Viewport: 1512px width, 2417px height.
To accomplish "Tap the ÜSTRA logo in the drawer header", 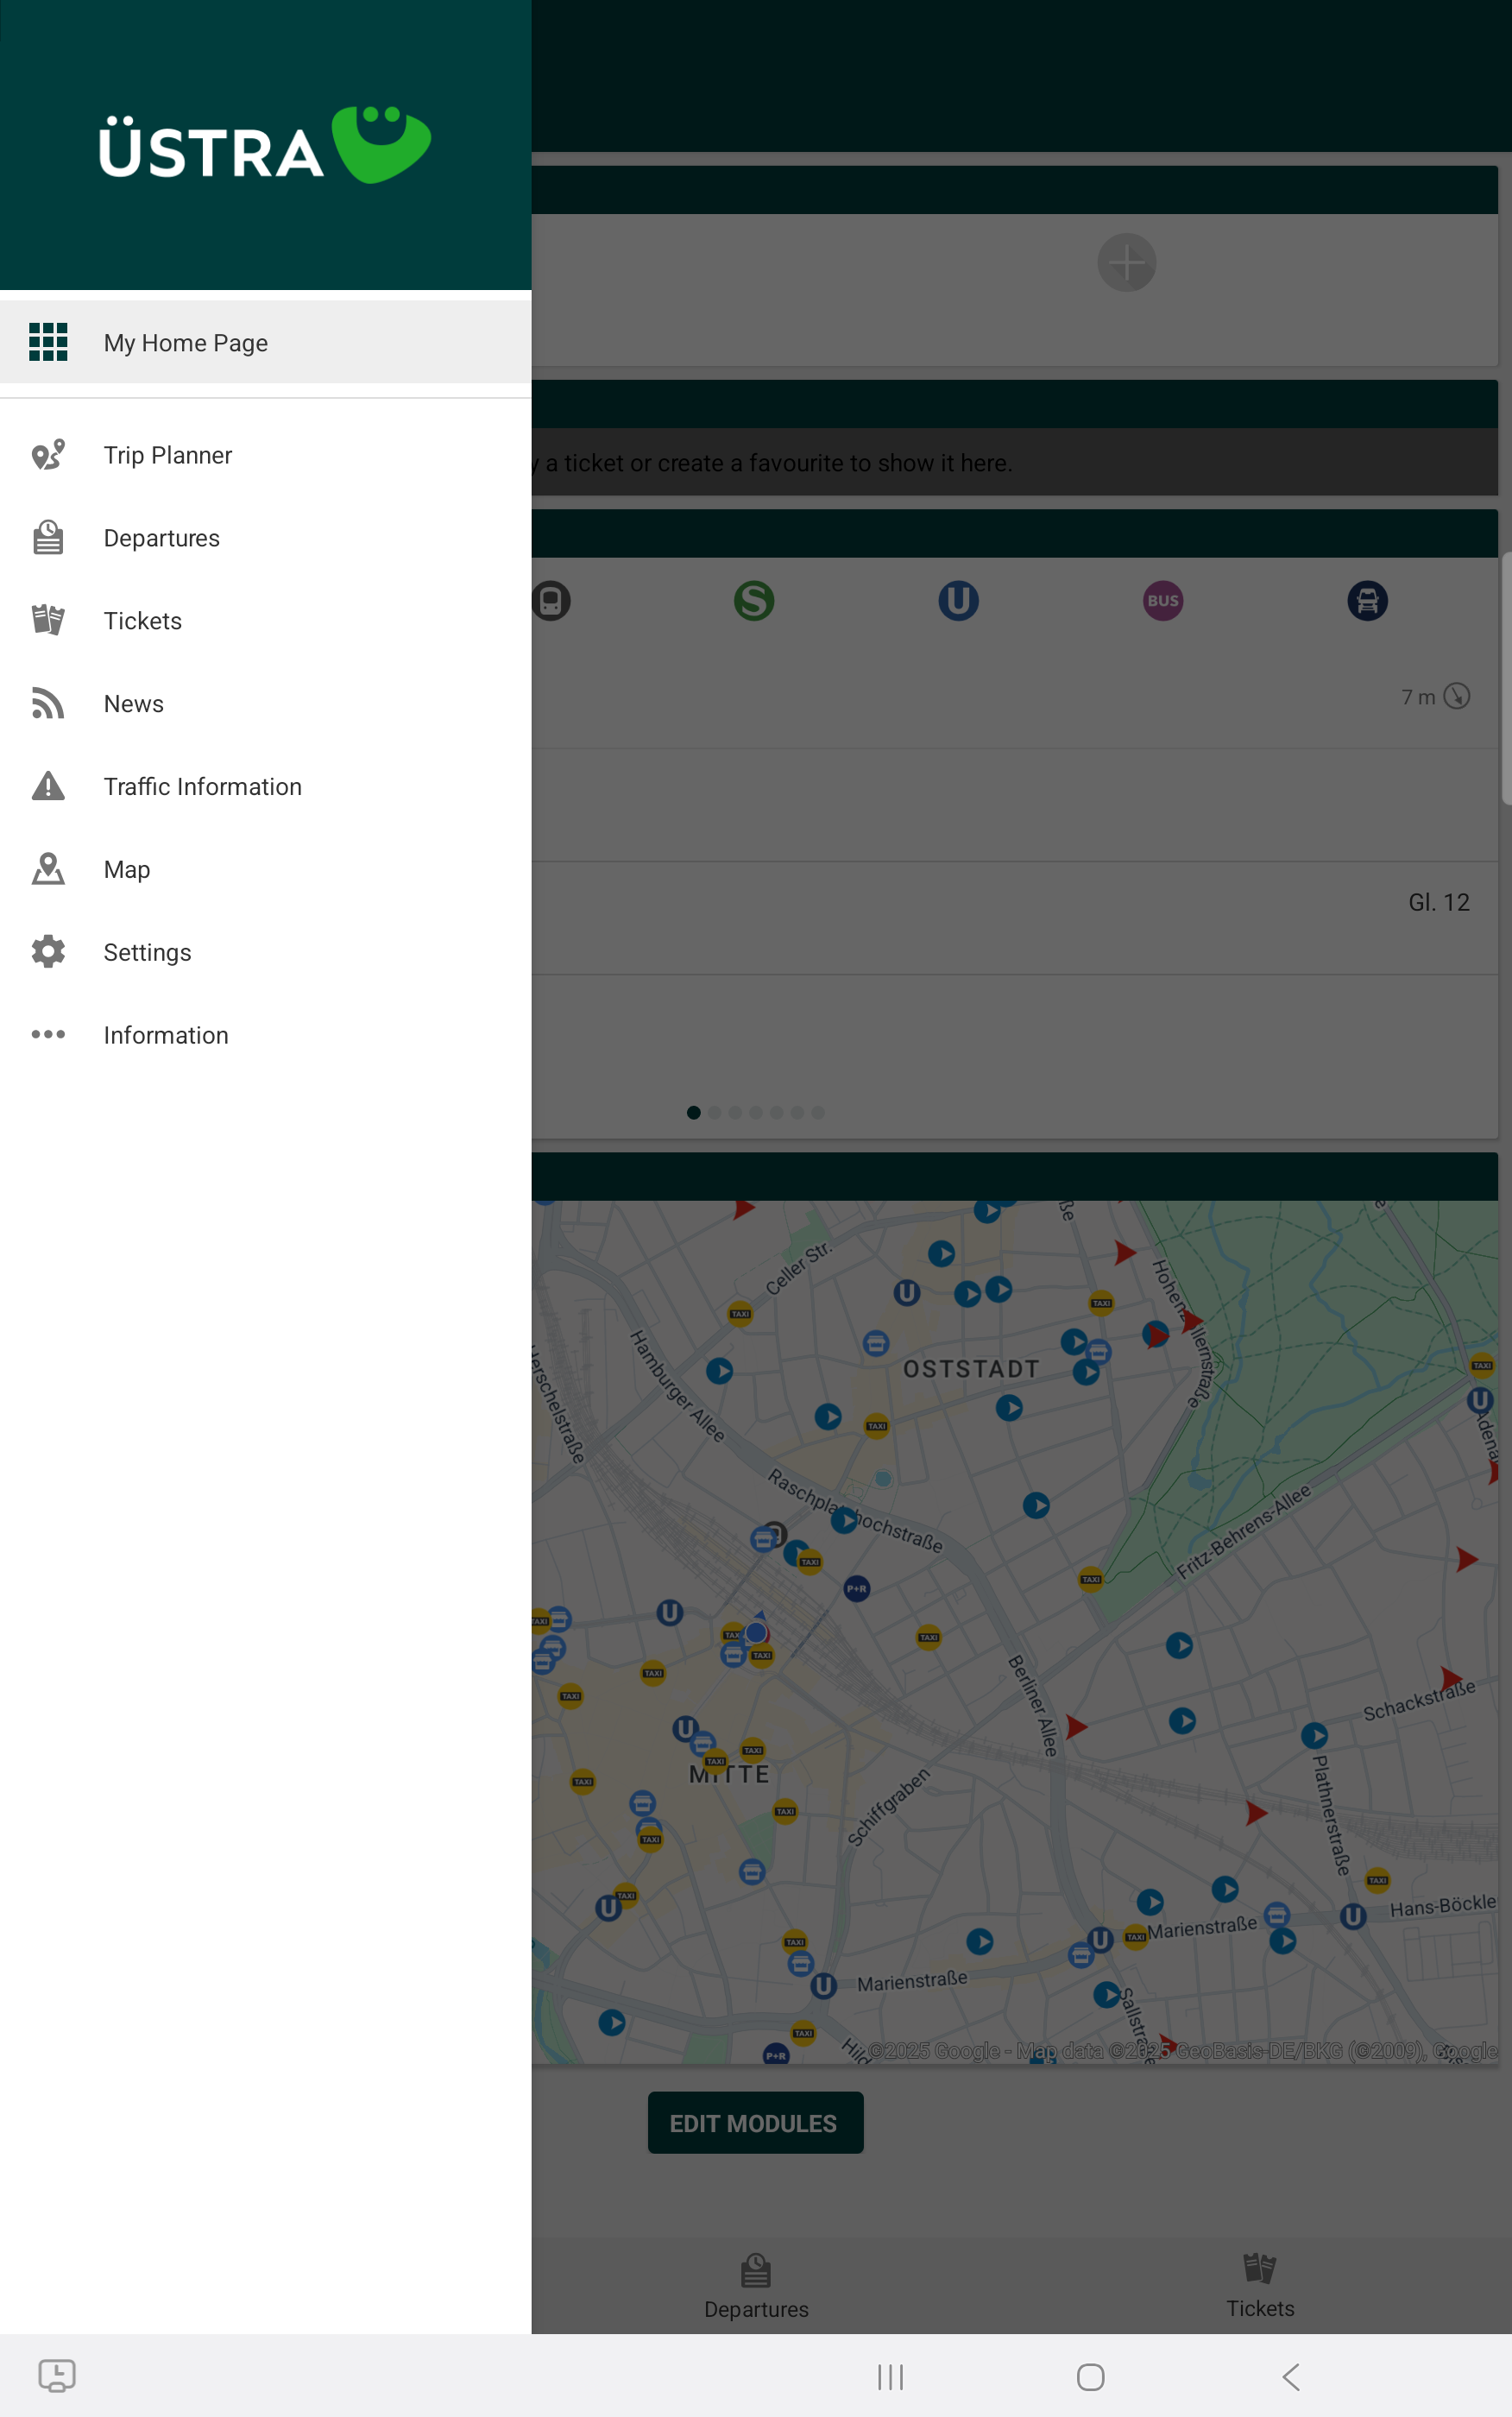I will point(265,146).
